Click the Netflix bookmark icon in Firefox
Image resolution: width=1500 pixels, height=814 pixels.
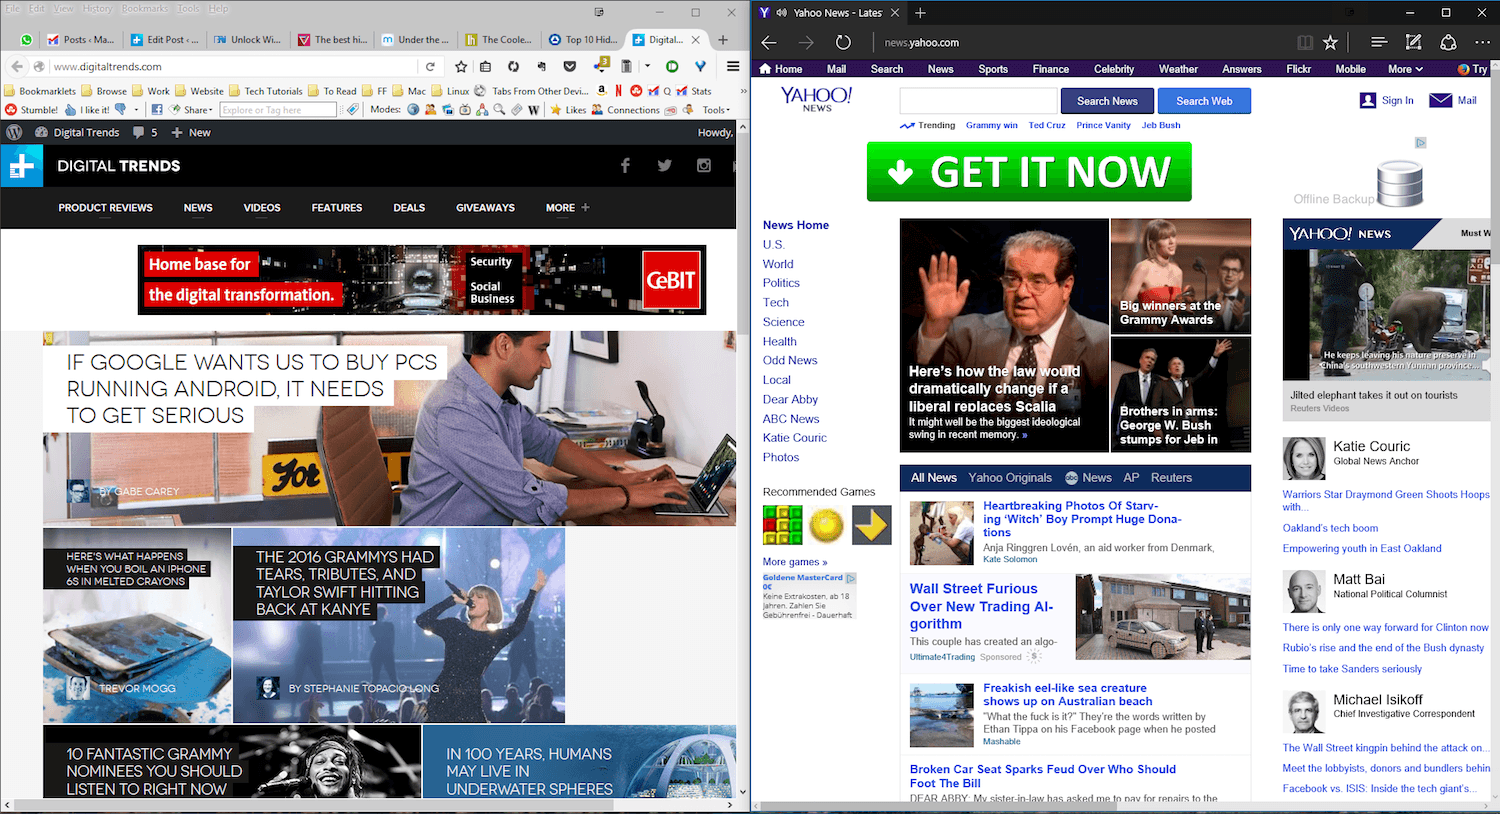(x=618, y=91)
